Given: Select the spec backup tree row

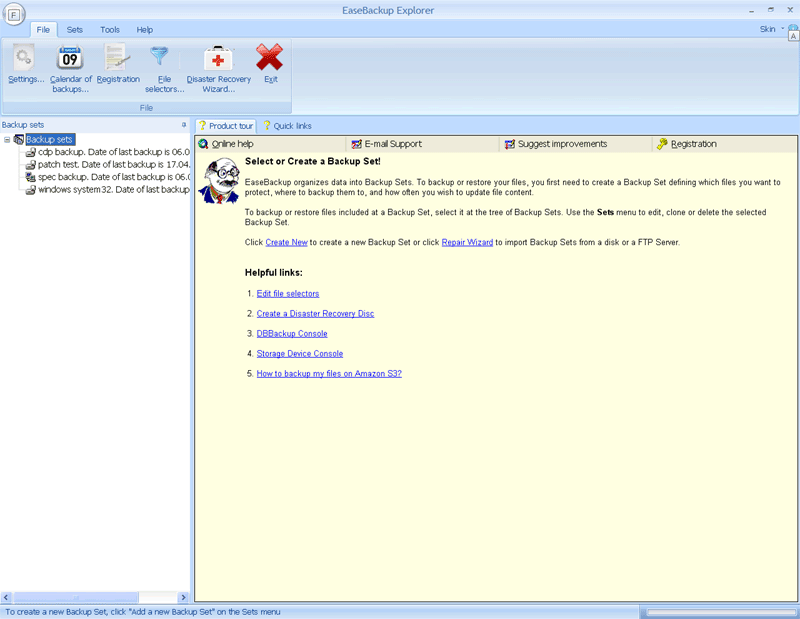Looking at the screenshot, I should [x=113, y=177].
